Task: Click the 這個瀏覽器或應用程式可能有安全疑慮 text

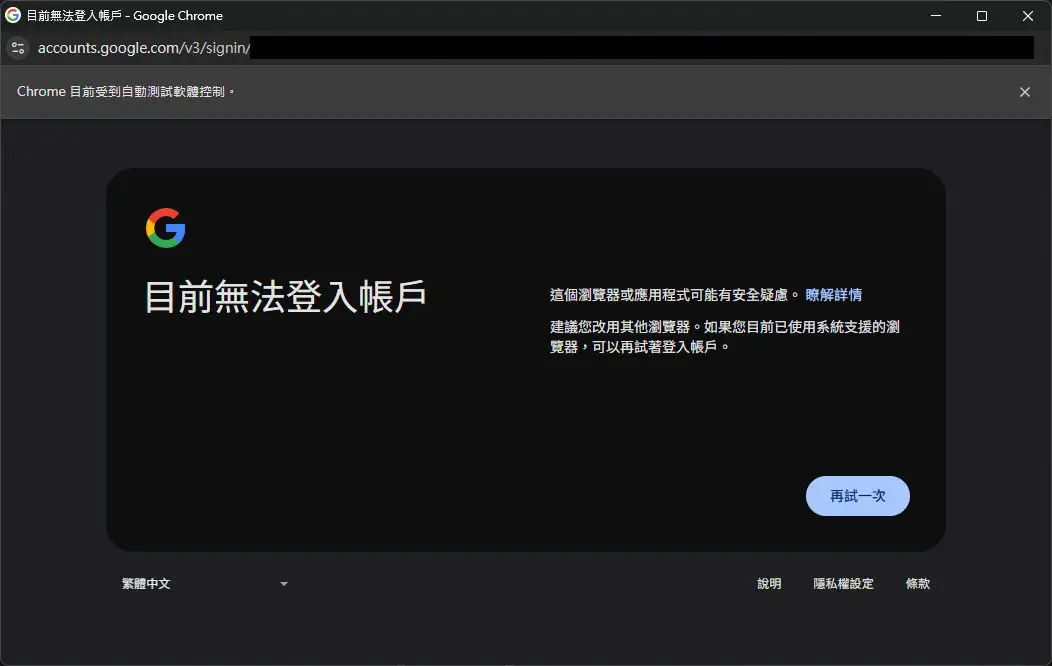Action: (x=674, y=294)
